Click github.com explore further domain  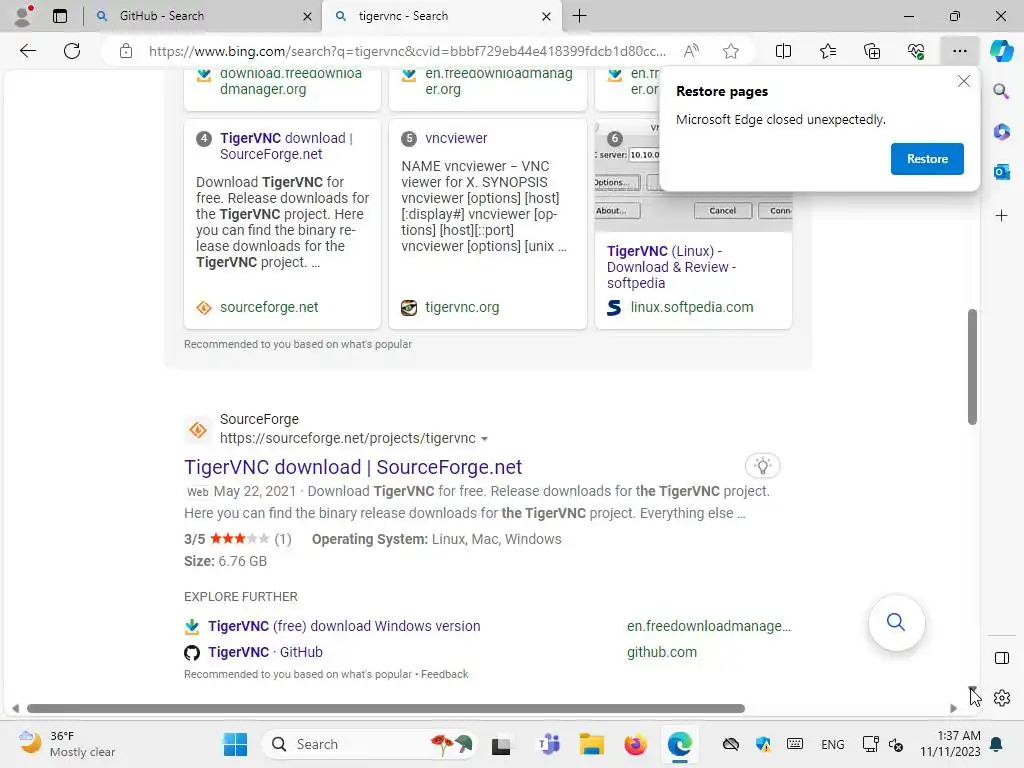(662, 652)
